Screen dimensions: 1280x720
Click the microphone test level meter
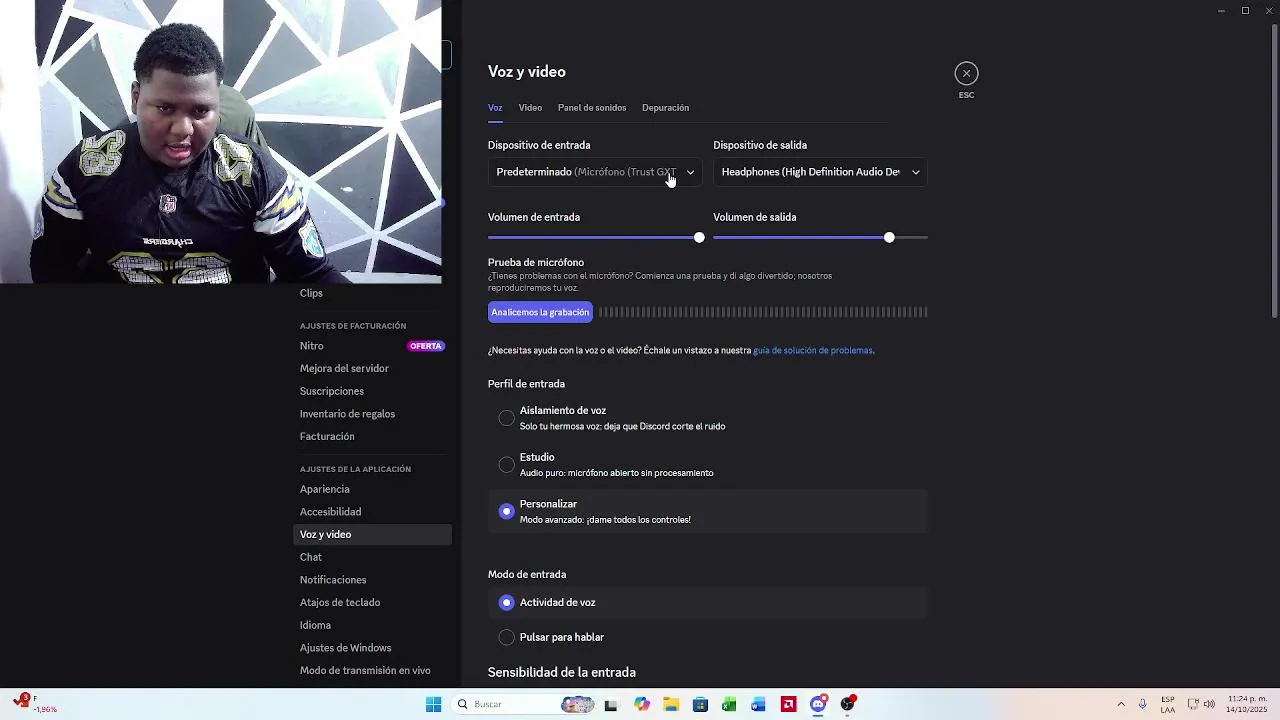pyautogui.click(x=763, y=312)
